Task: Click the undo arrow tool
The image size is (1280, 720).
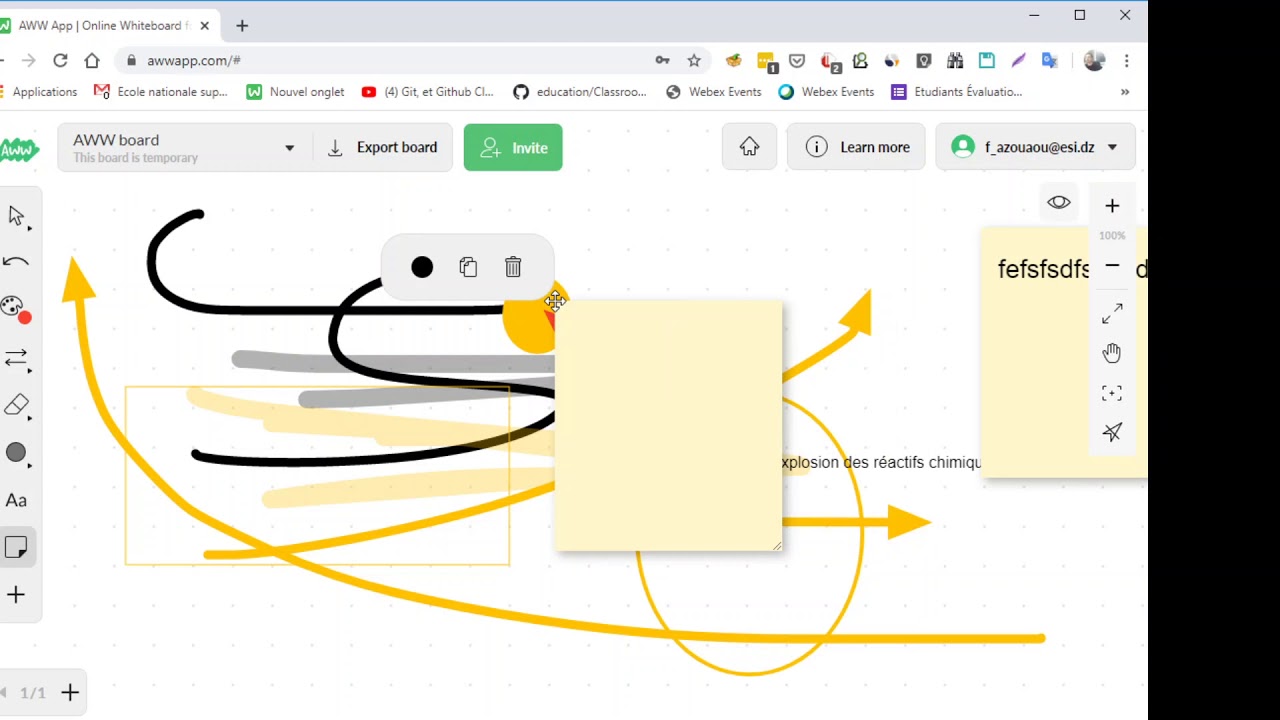Action: [16, 262]
